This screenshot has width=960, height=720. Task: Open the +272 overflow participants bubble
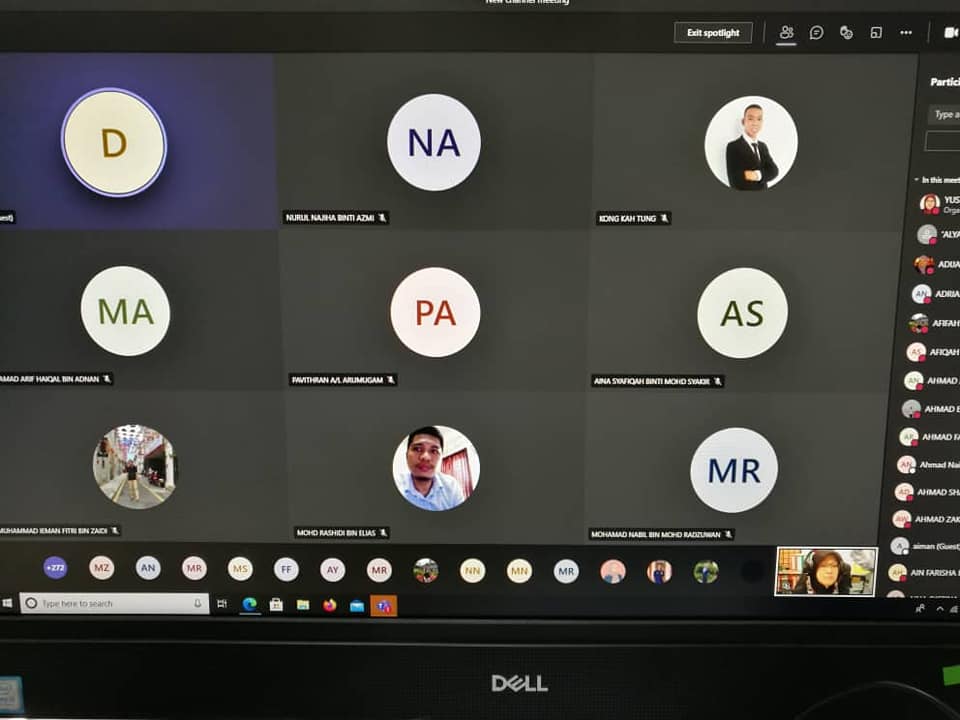click(55, 568)
